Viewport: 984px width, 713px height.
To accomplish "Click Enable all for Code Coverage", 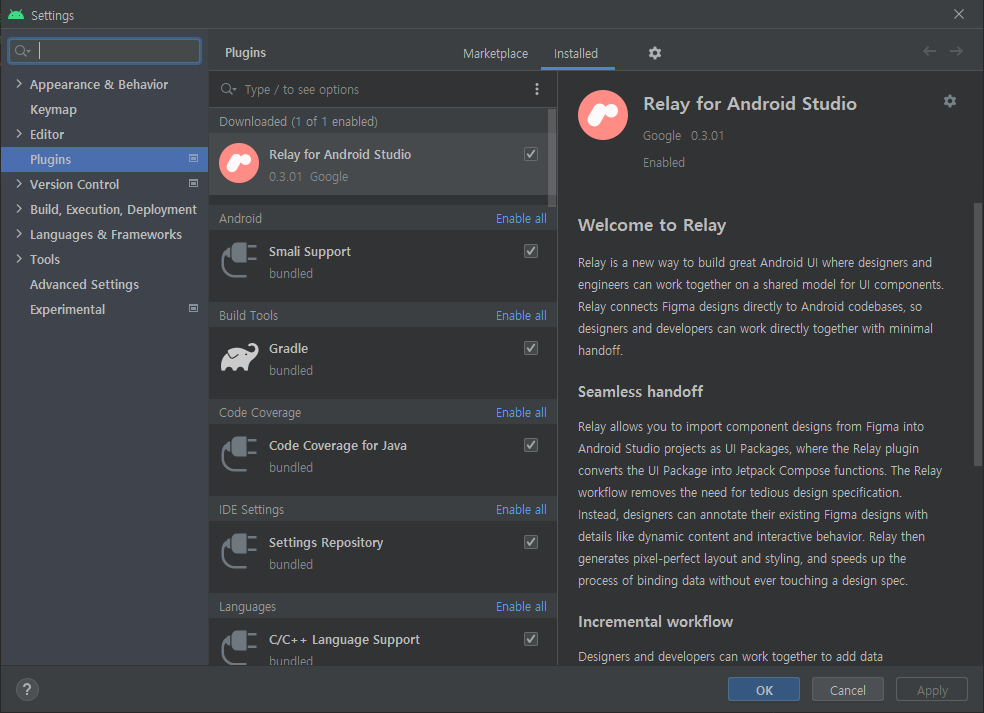I will 521,412.
